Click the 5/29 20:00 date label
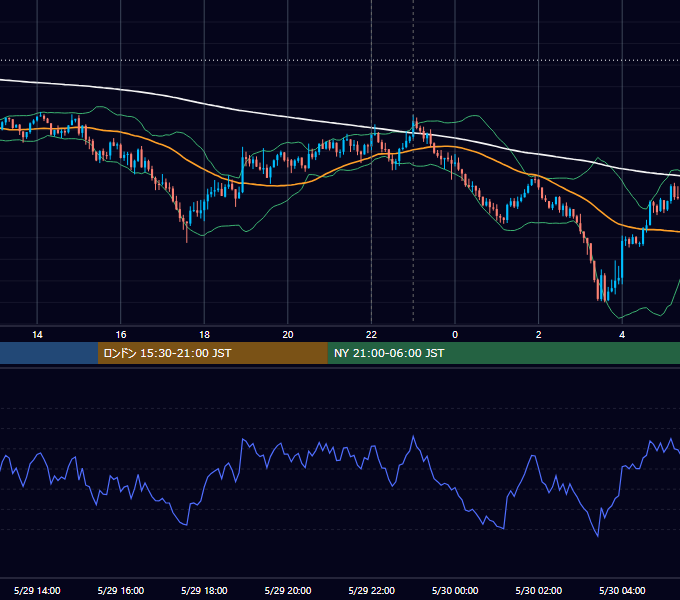 coord(288,590)
